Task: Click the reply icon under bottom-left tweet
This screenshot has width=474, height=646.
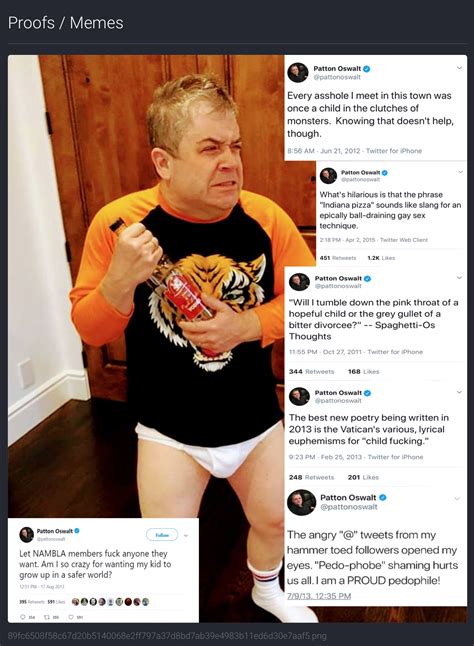Action: [x=23, y=617]
